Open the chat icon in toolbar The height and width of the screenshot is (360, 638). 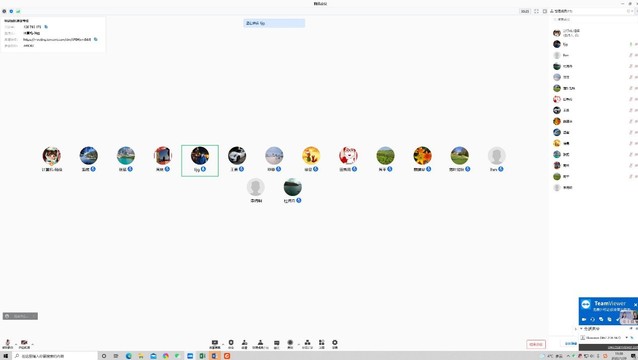(x=277, y=344)
